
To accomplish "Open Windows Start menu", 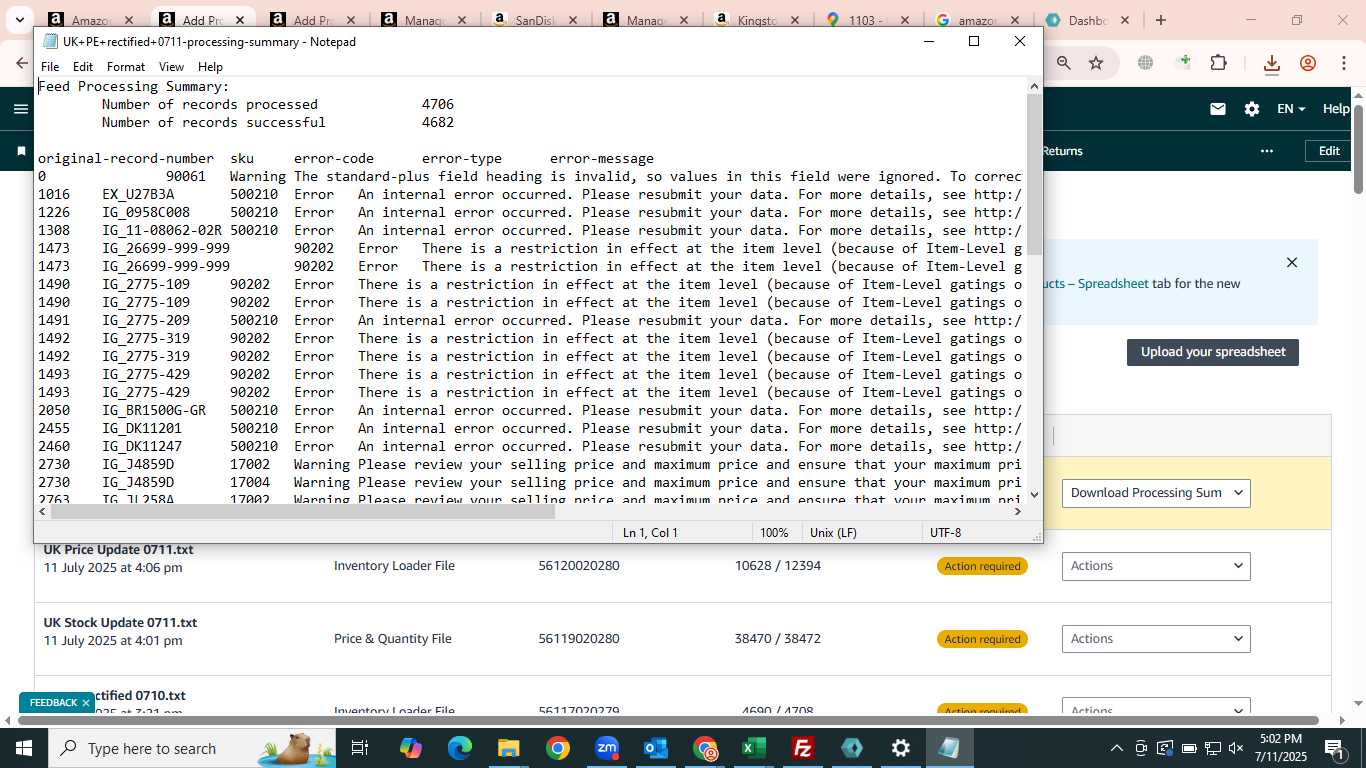I will (x=23, y=748).
